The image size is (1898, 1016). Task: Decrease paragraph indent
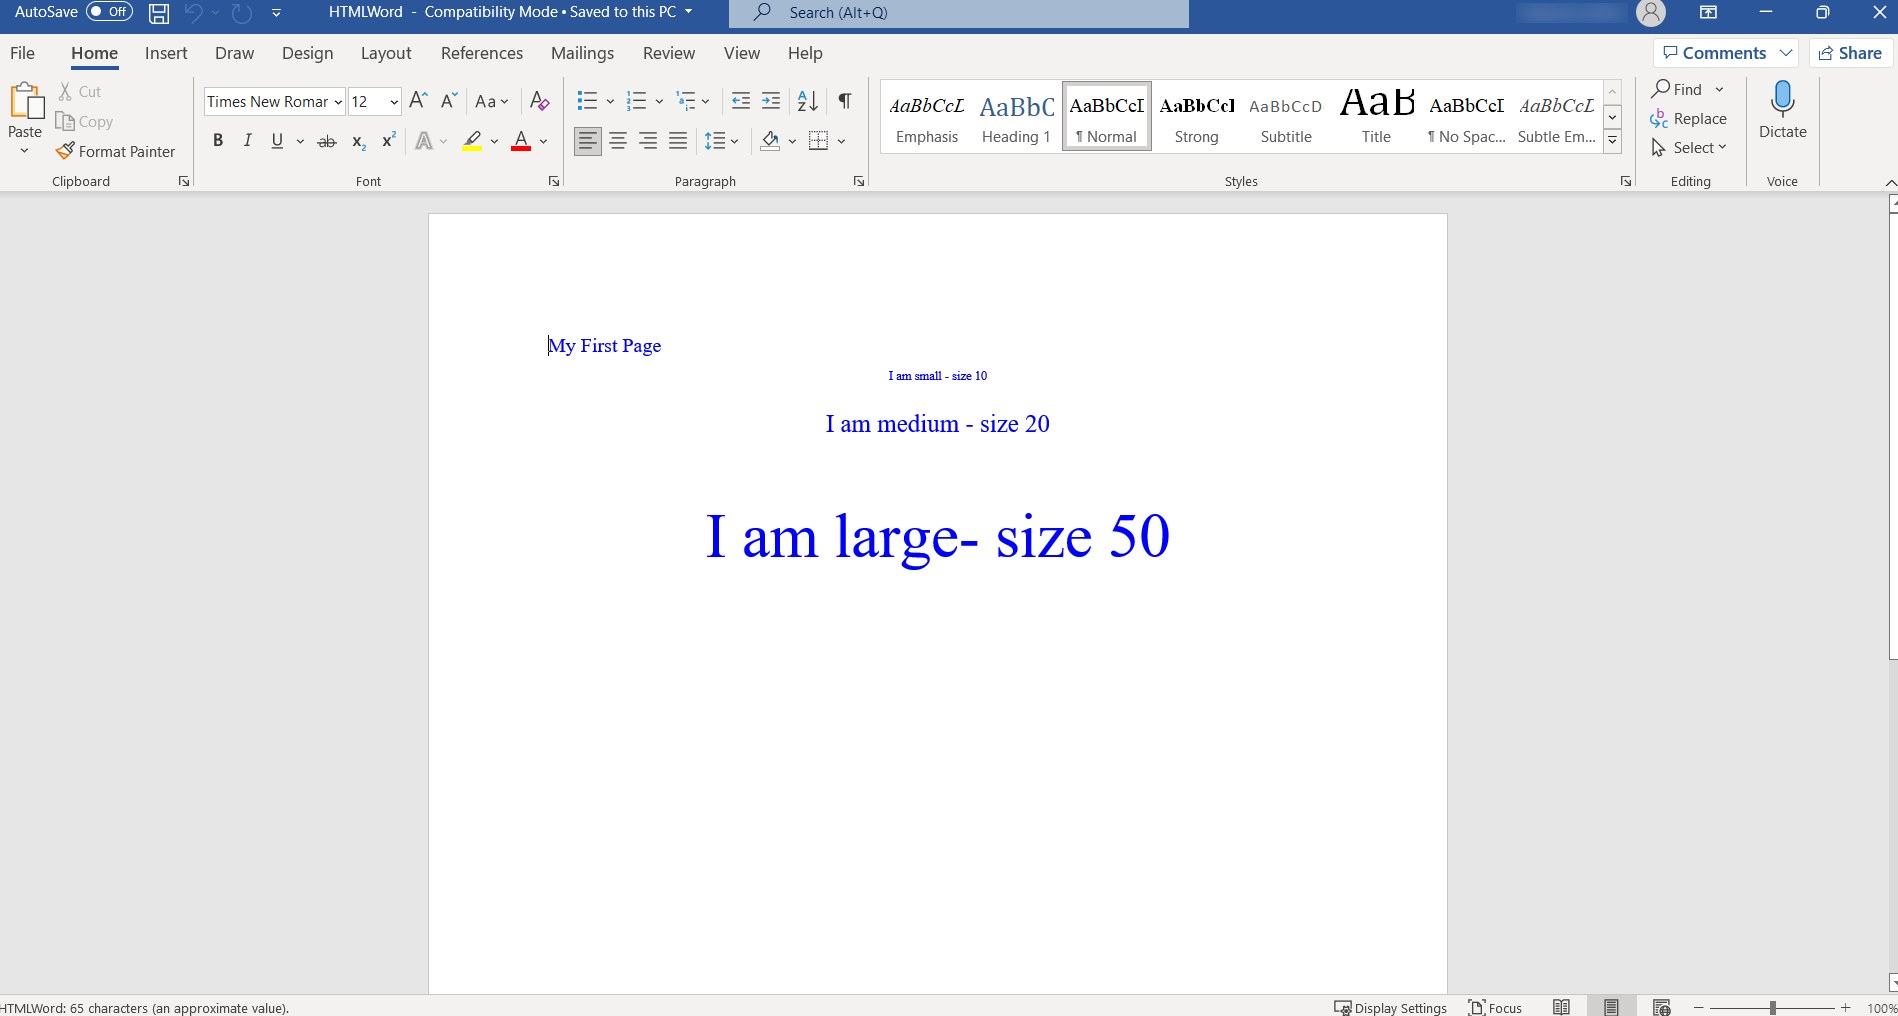pos(741,100)
